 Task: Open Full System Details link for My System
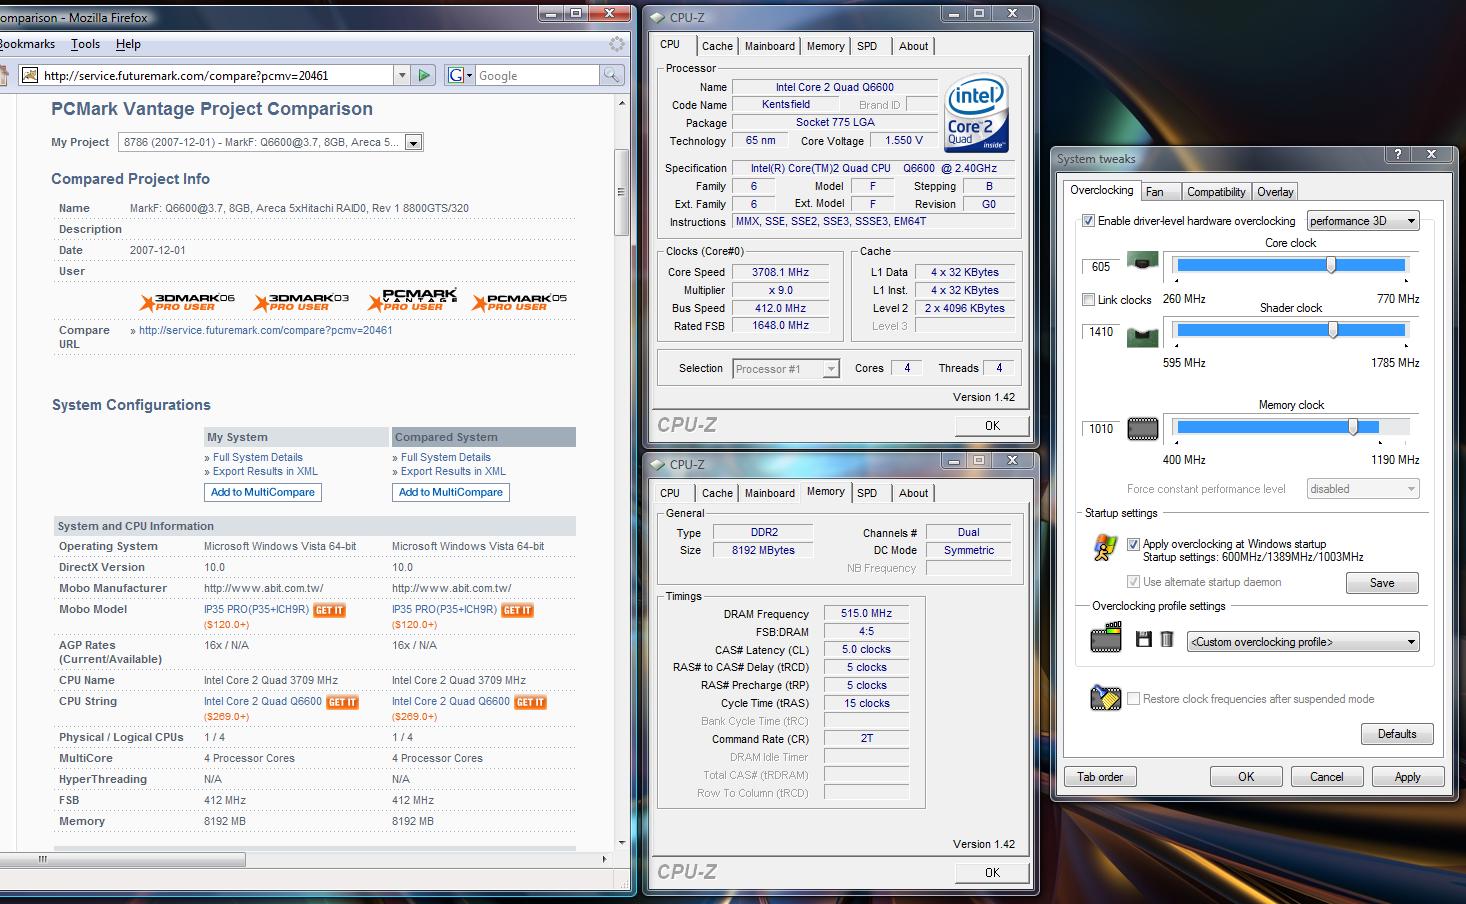[258, 457]
